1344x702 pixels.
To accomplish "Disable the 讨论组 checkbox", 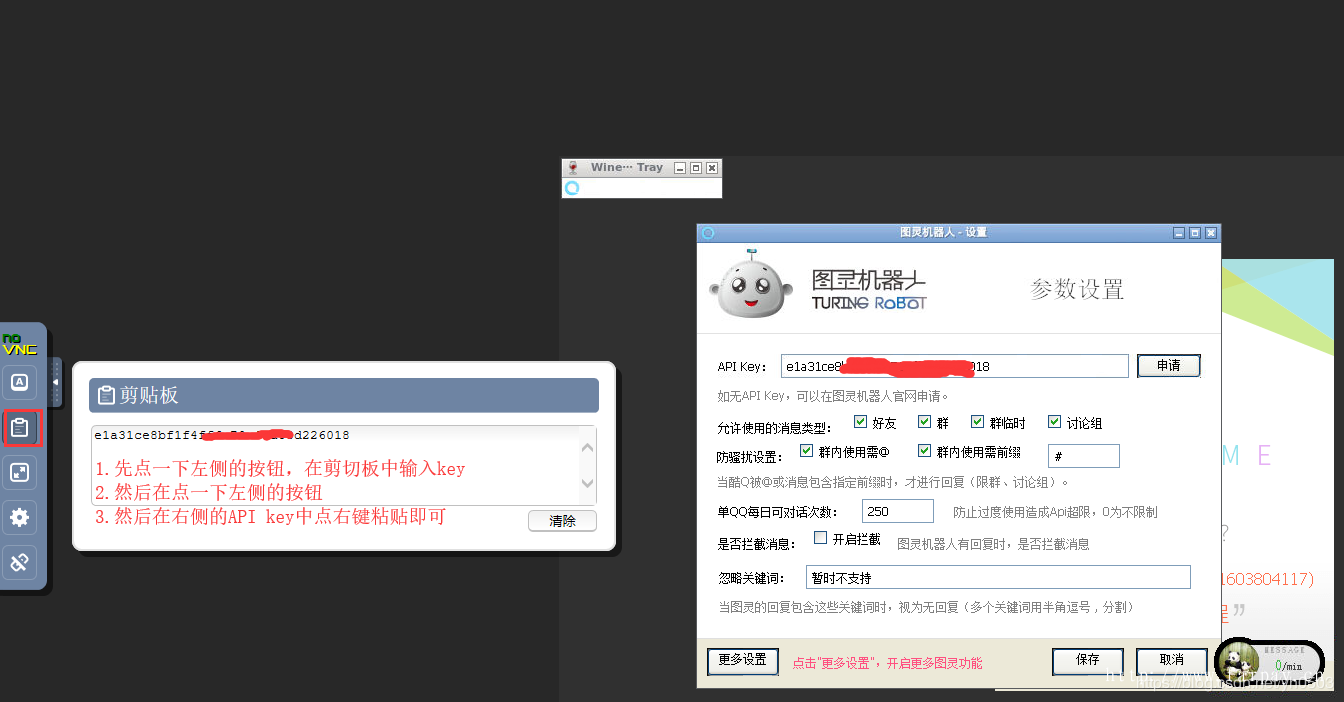I will [1054, 422].
